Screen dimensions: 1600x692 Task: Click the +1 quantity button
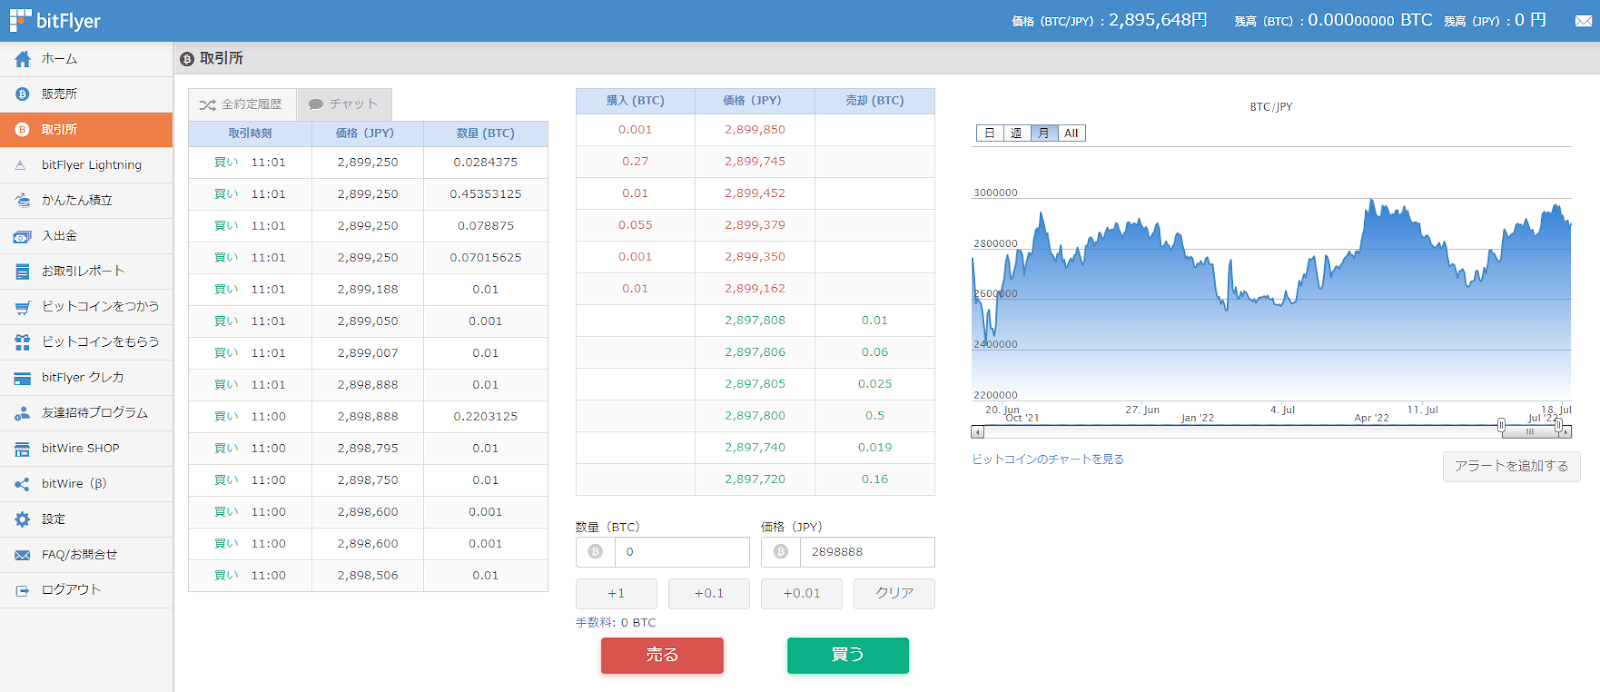[616, 593]
